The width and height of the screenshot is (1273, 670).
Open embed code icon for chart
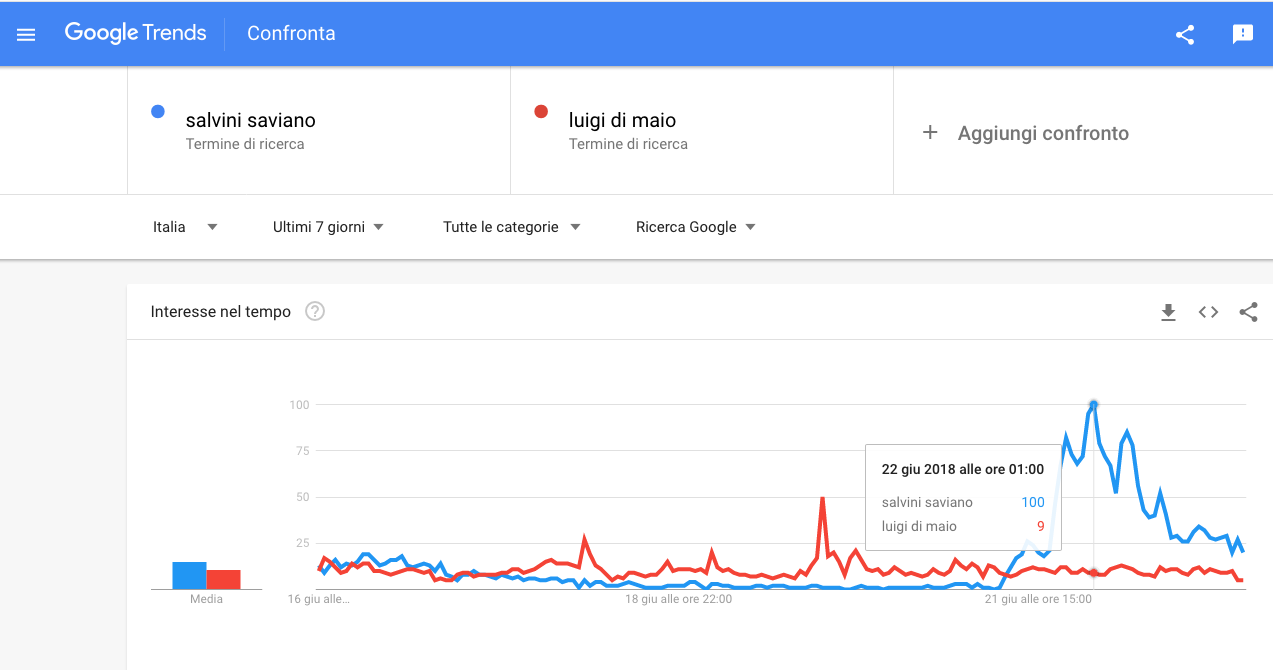pos(1208,312)
